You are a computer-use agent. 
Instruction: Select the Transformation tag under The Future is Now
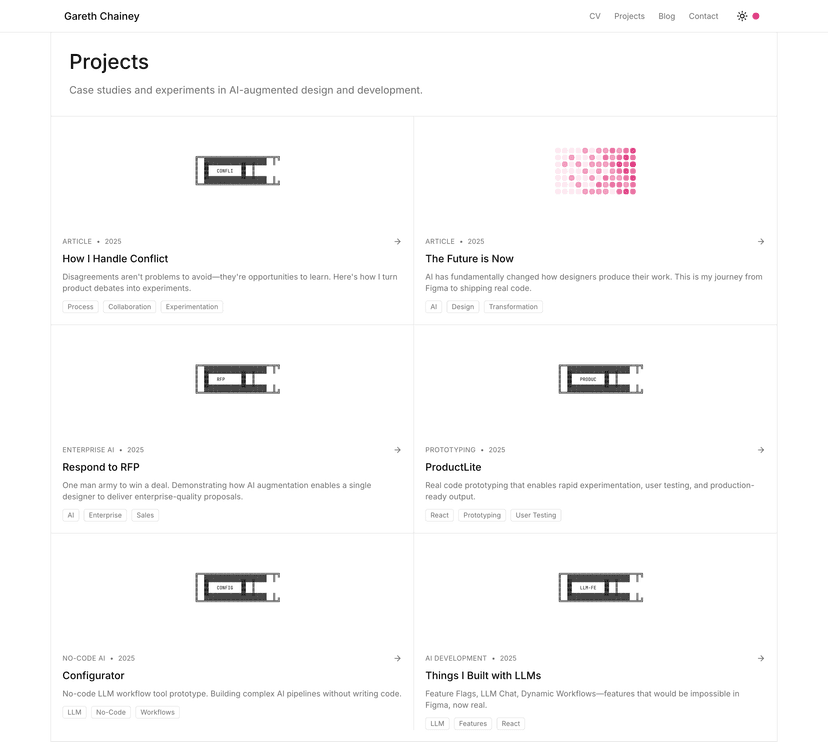513,307
